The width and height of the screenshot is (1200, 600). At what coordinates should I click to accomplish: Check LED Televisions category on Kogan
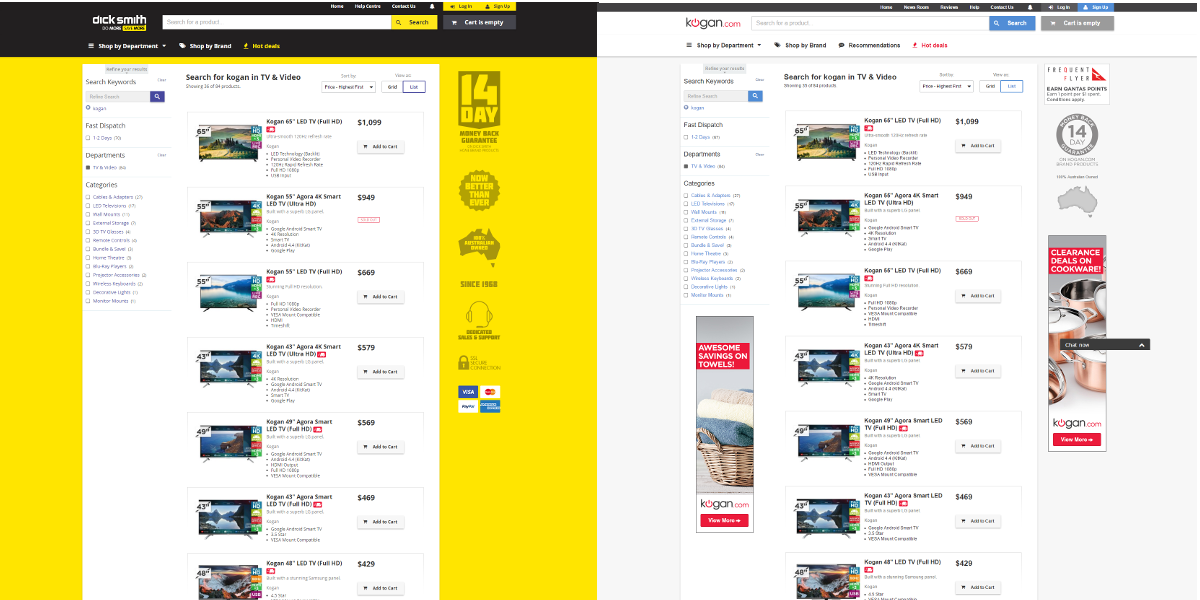pos(686,204)
